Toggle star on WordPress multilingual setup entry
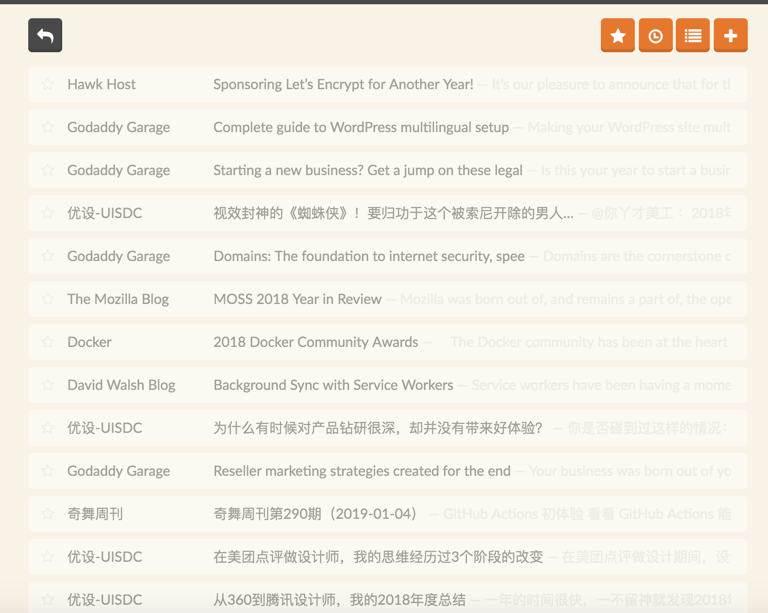This screenshot has width=768, height=613. pyautogui.click(x=48, y=127)
